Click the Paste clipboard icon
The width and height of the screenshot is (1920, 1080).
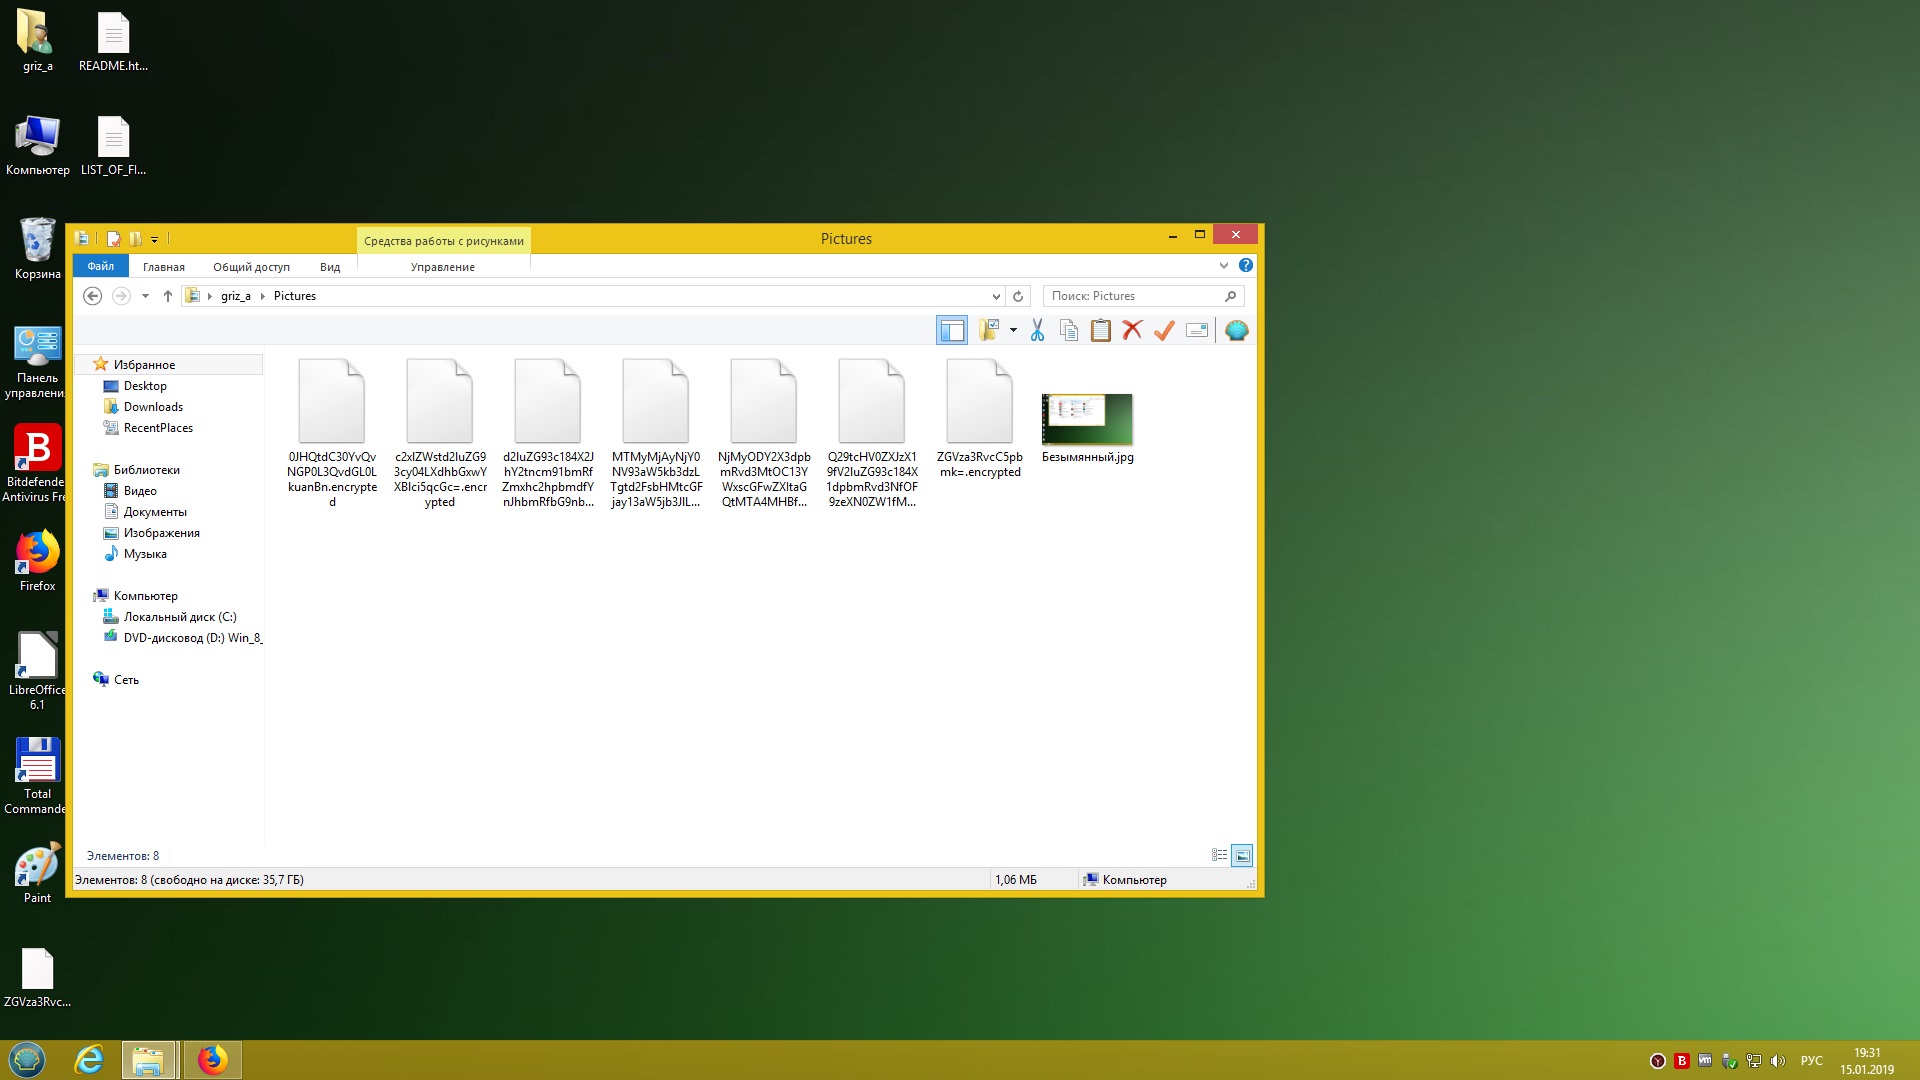pos(1100,330)
